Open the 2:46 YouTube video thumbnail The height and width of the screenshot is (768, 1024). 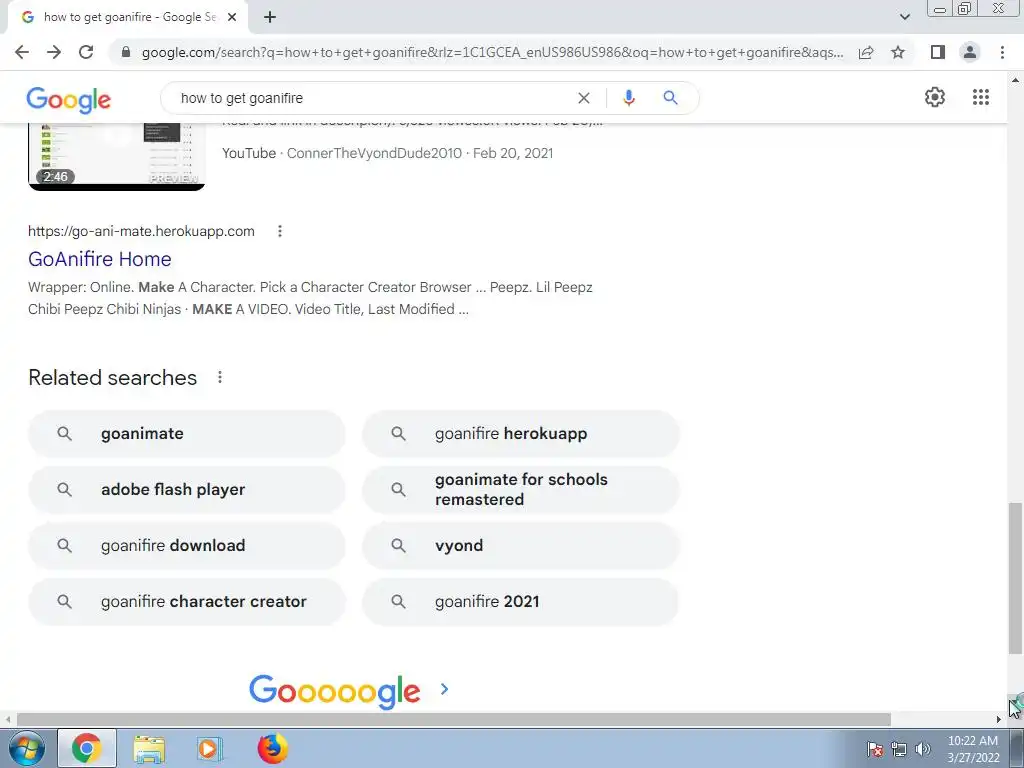pos(116,157)
